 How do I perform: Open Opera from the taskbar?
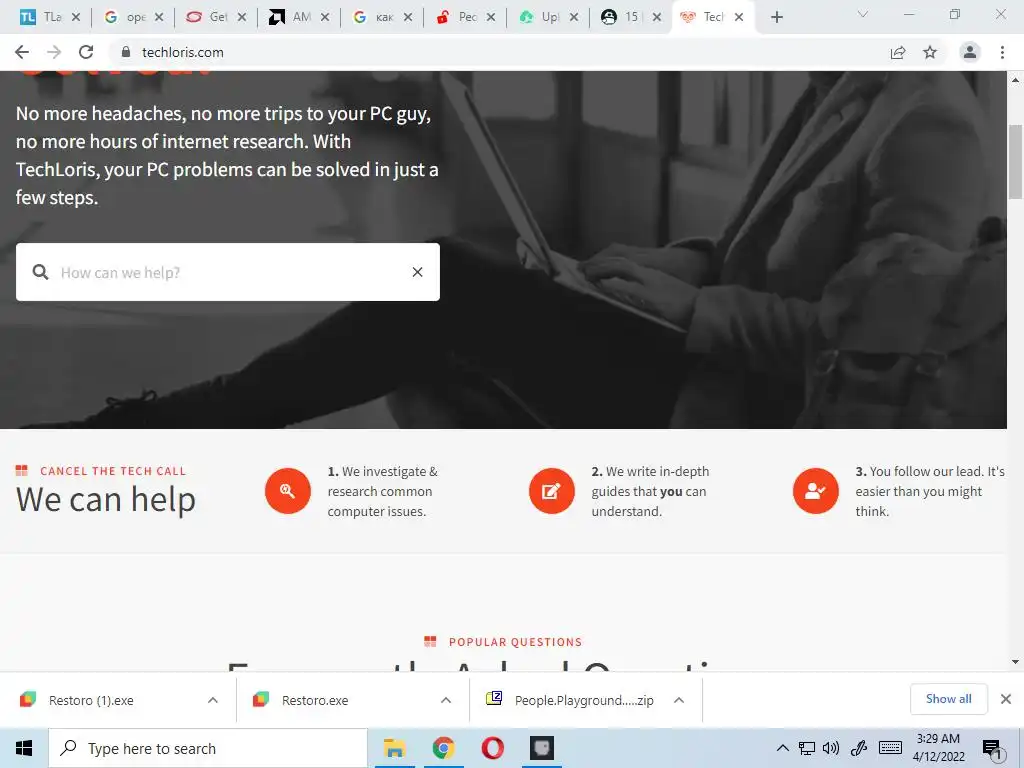pyautogui.click(x=492, y=748)
